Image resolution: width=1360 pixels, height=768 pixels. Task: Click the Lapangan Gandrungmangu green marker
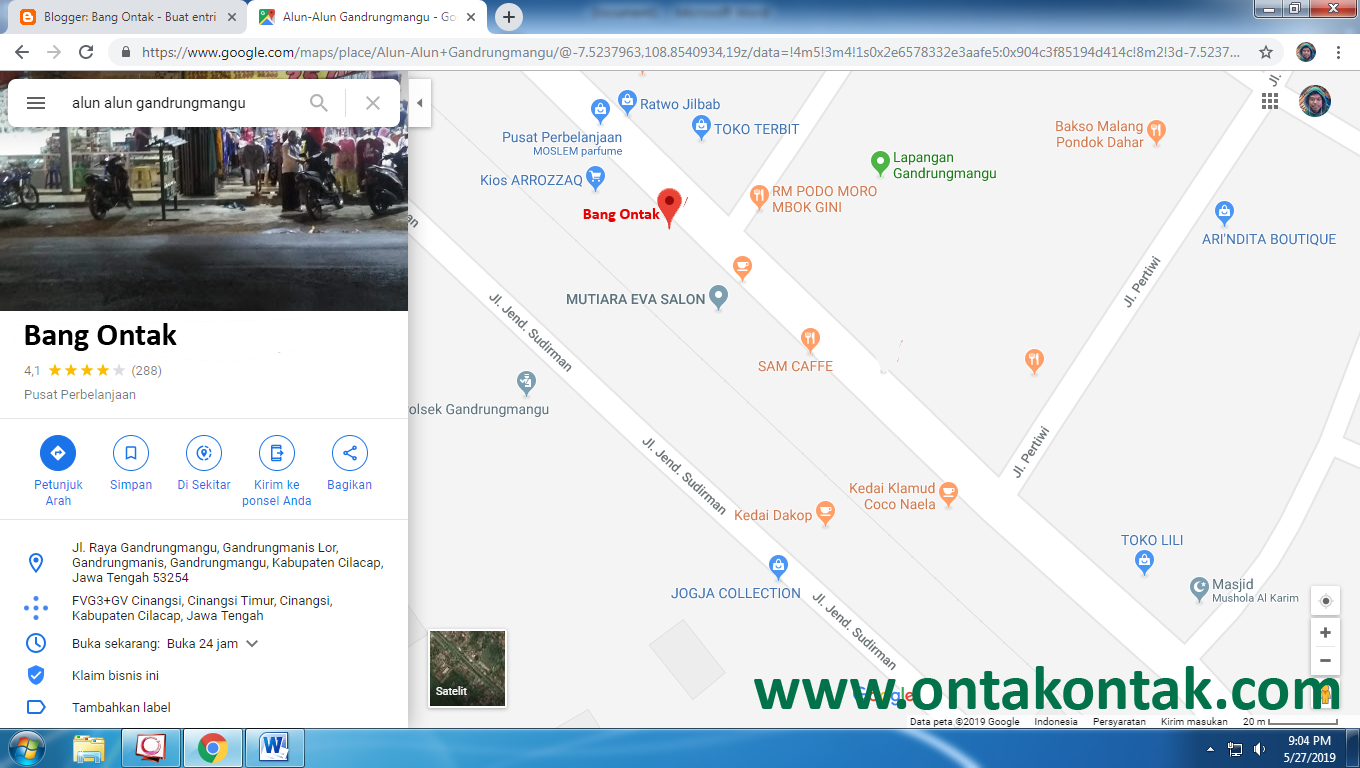click(880, 161)
